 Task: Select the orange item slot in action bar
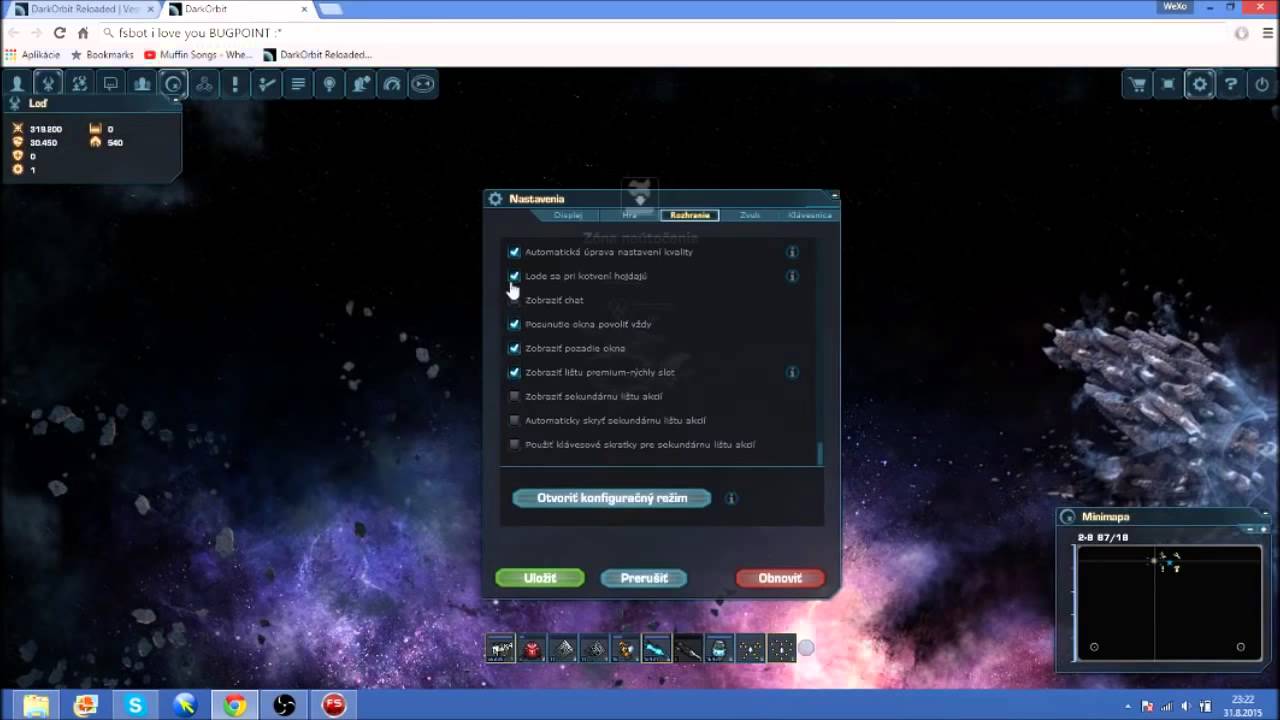click(x=625, y=649)
